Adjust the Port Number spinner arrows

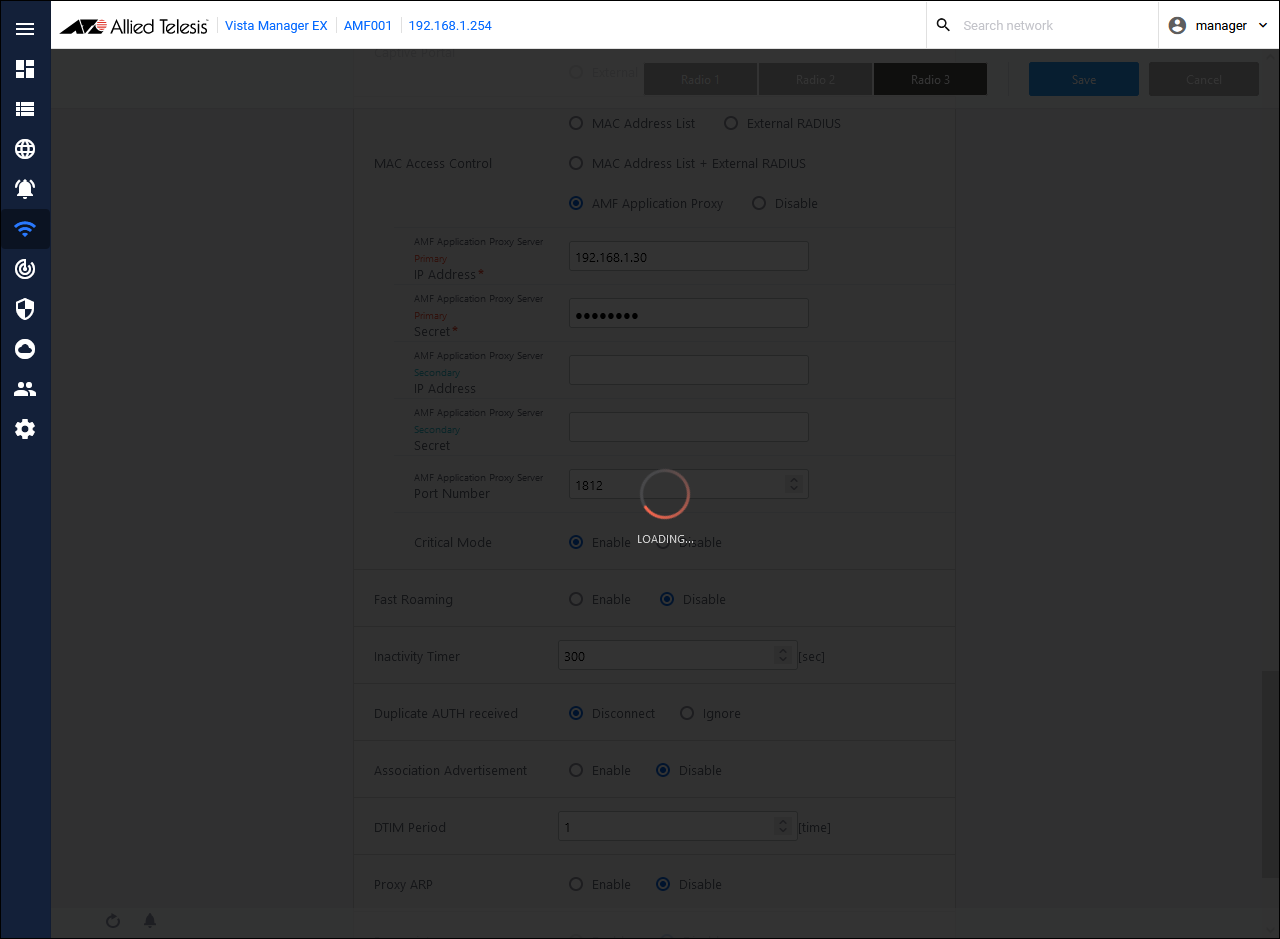794,484
